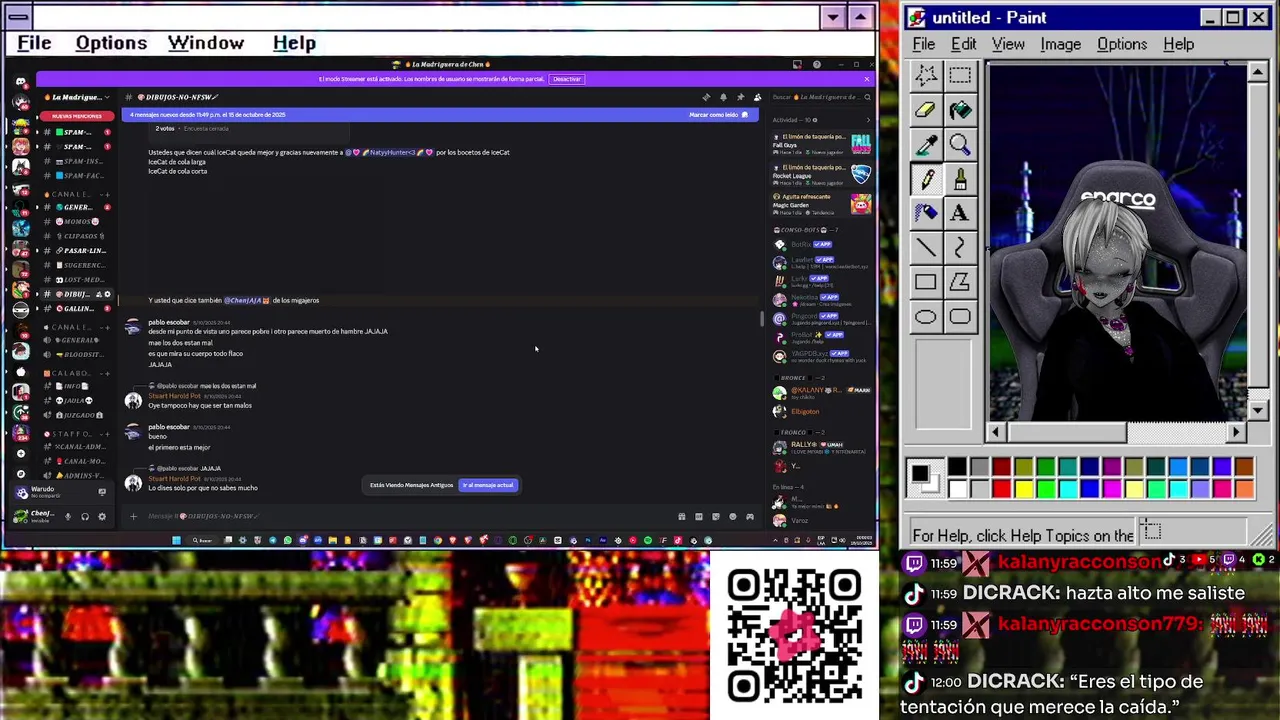Toggle headphone deafen in Discord user panel
1280x720 pixels.
point(85,516)
